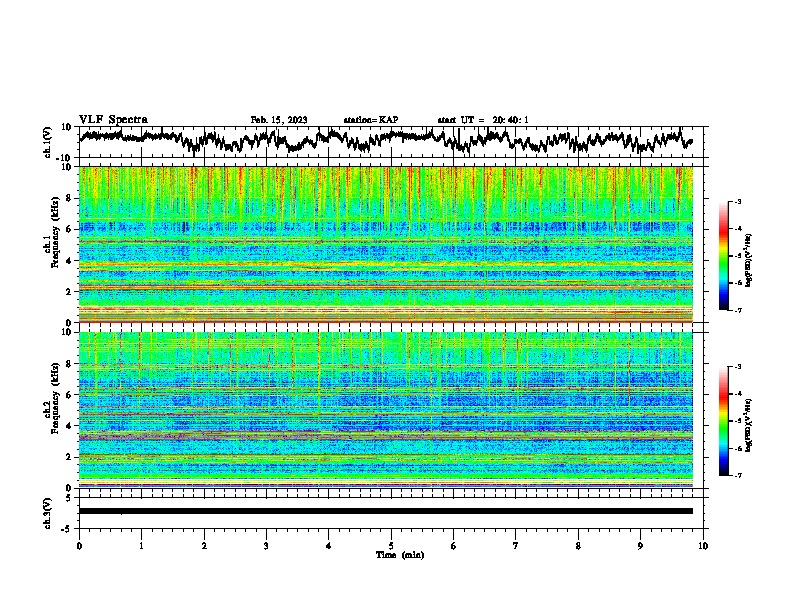Click the '8' kHz tick on ch.1 spectrogram
Image resolution: width=792 pixels, height=612 pixels.
tap(69, 198)
